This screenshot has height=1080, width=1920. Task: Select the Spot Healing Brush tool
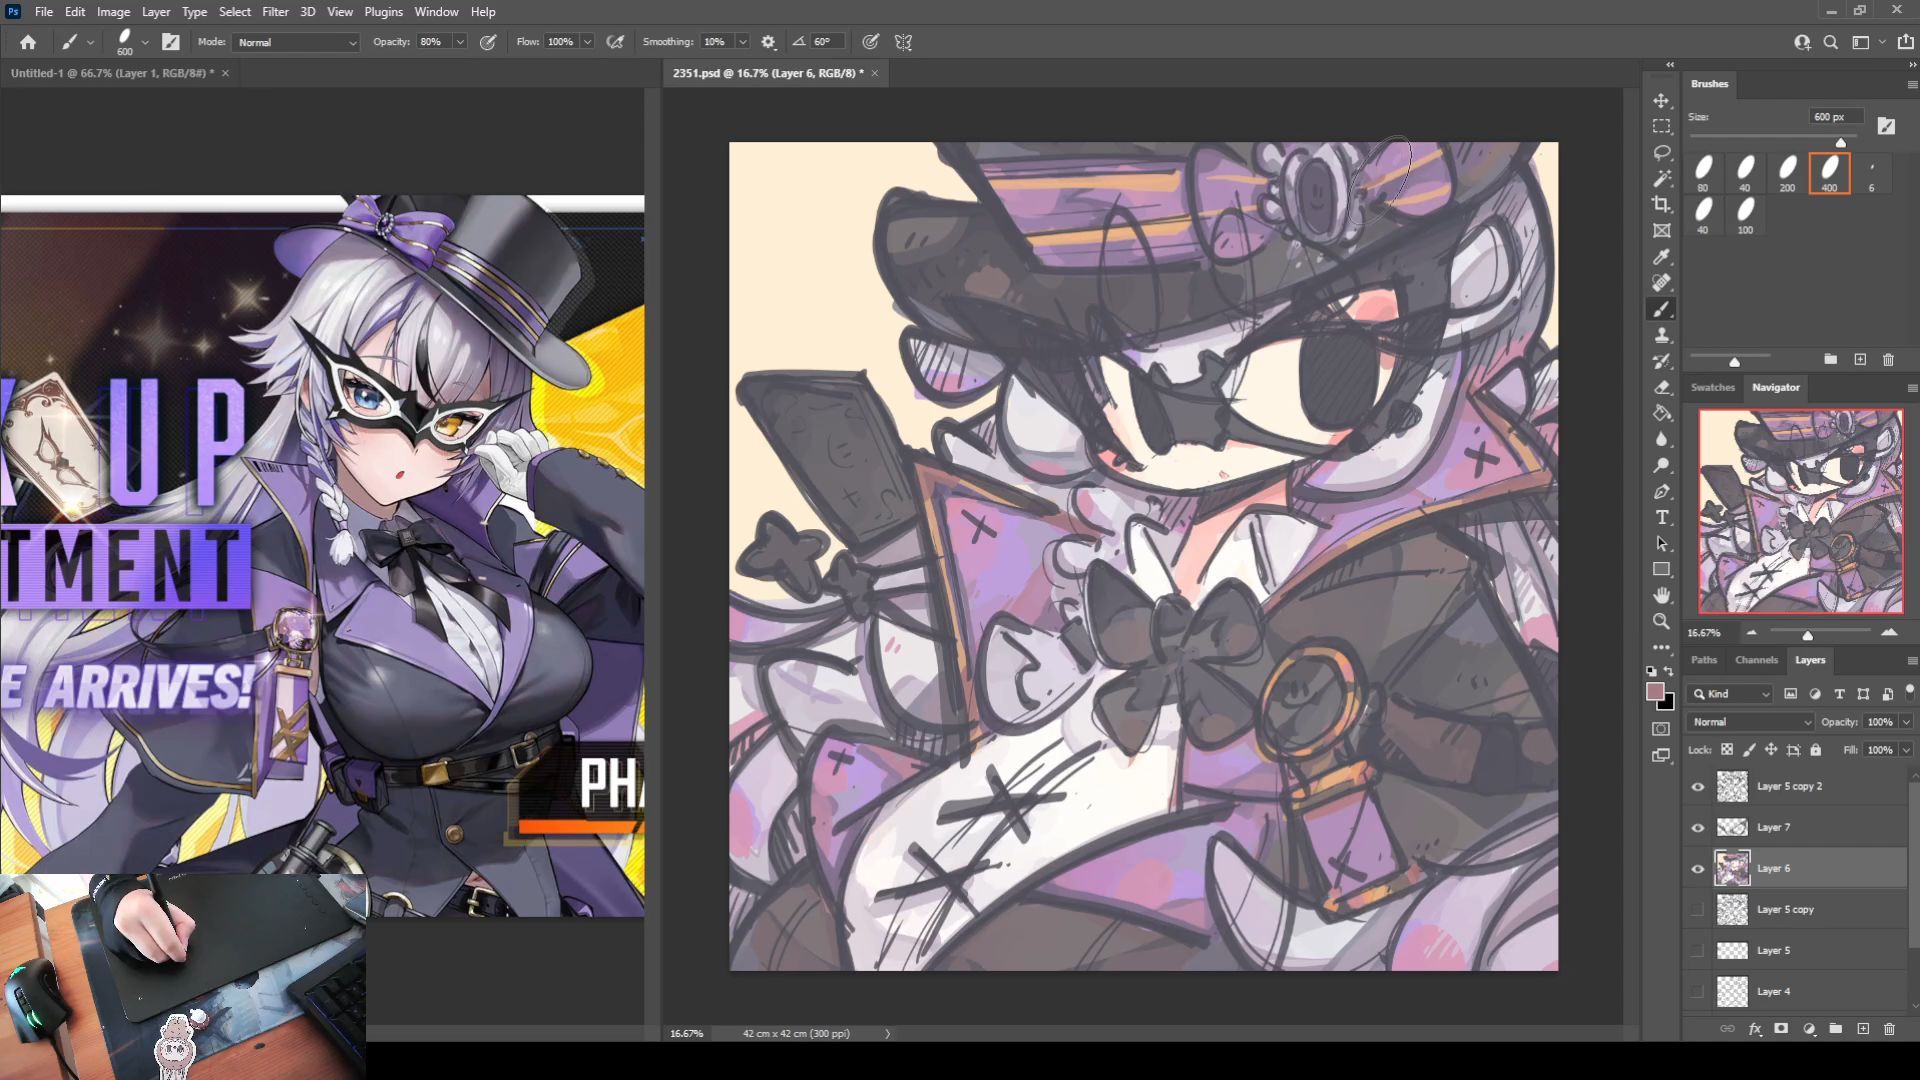click(x=1661, y=283)
